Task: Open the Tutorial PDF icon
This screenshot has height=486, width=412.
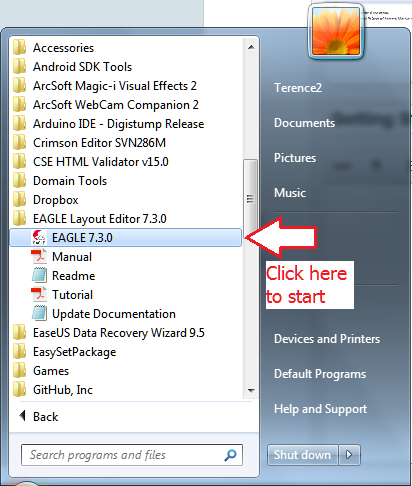Action: (x=39, y=294)
